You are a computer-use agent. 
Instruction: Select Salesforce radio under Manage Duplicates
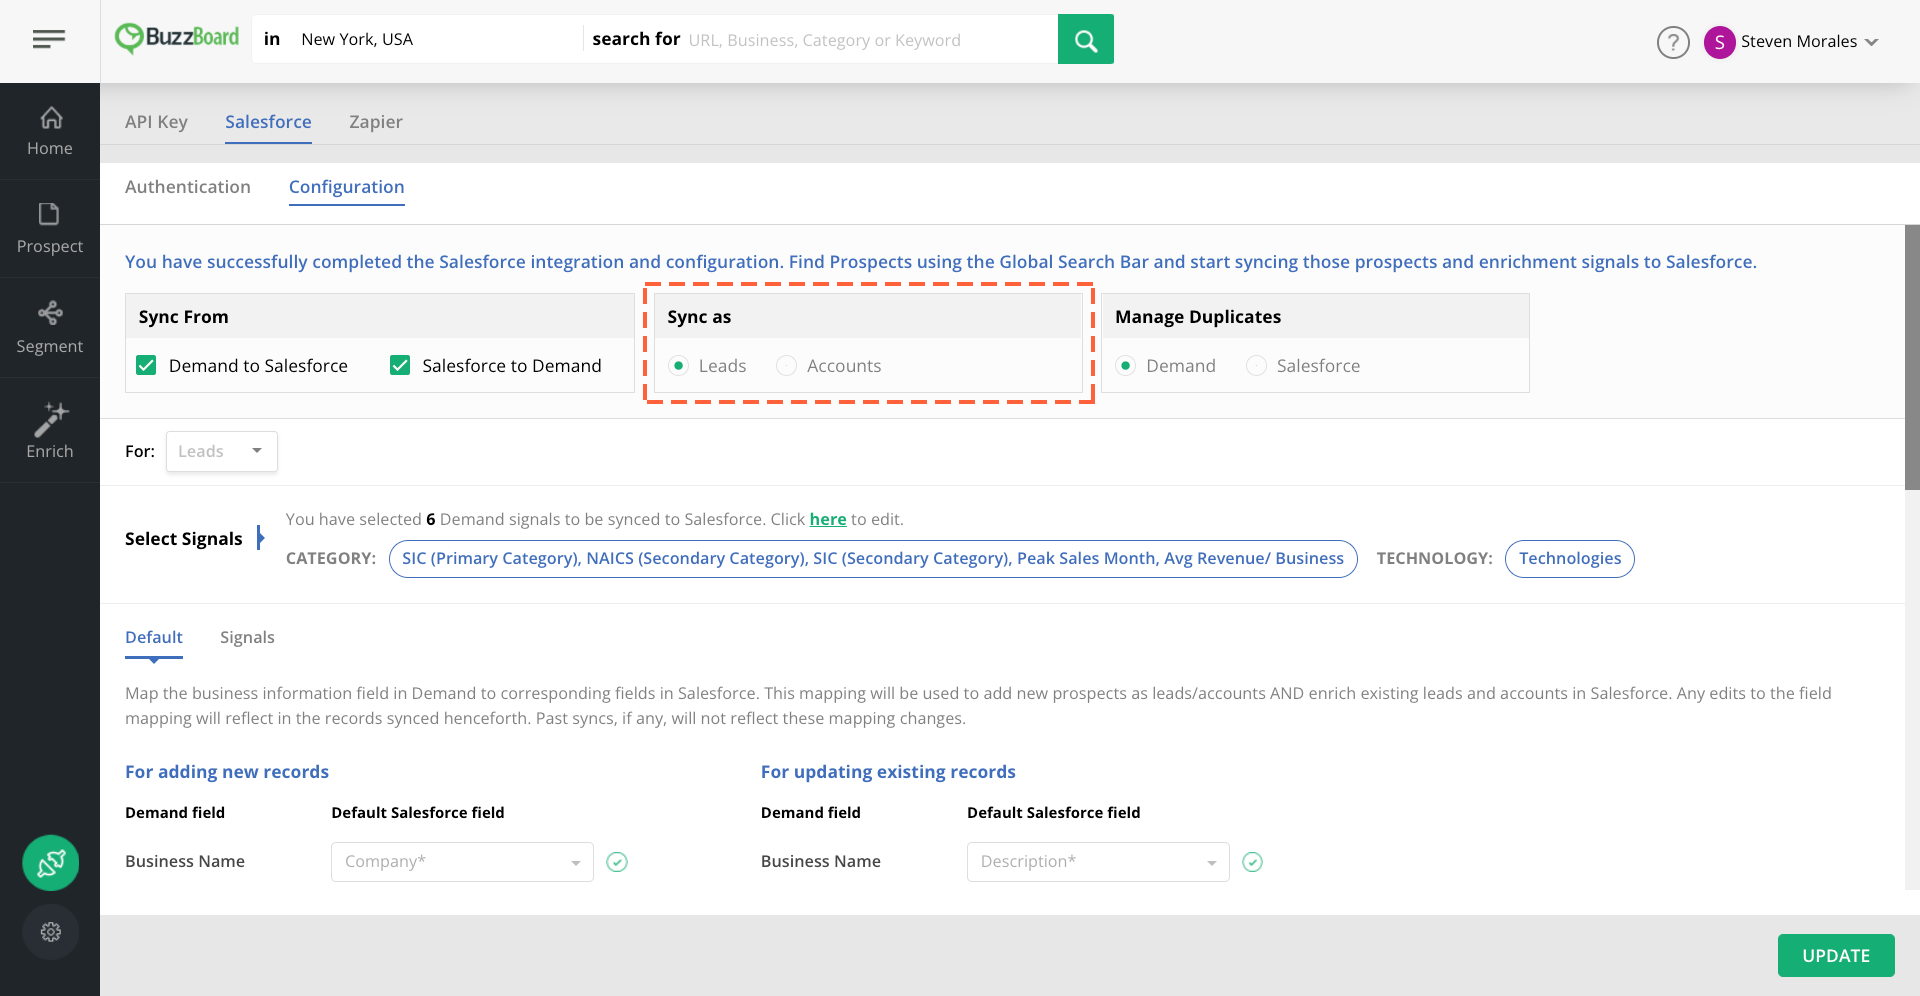coord(1256,365)
